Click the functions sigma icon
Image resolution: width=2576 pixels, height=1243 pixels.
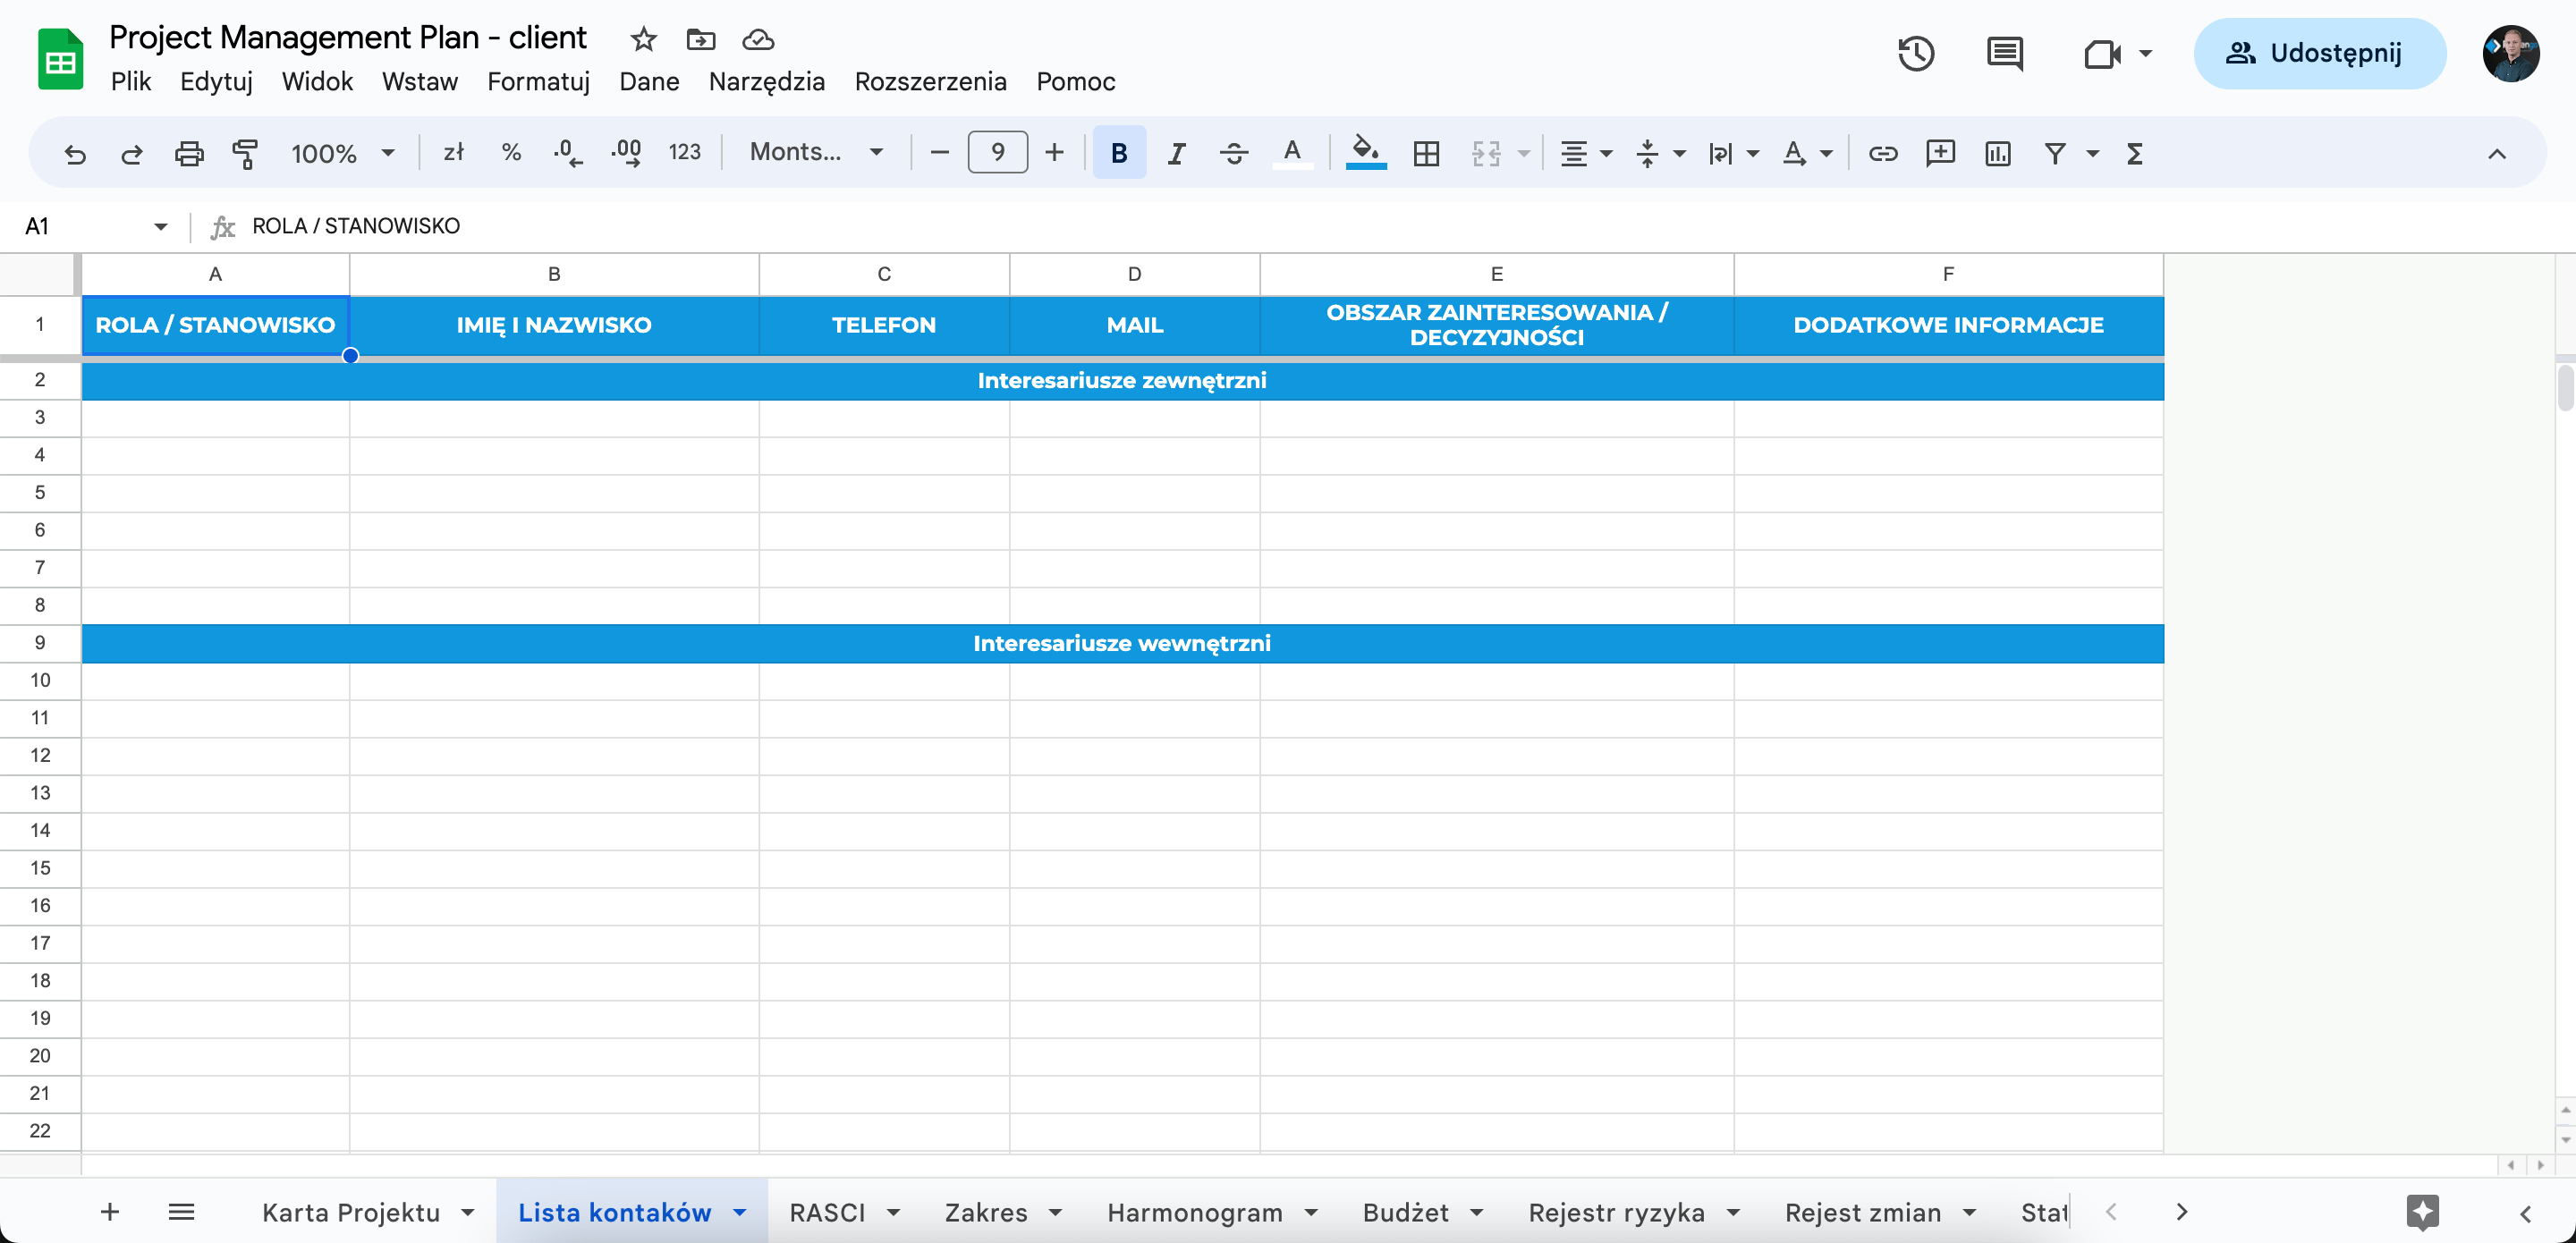click(2134, 153)
